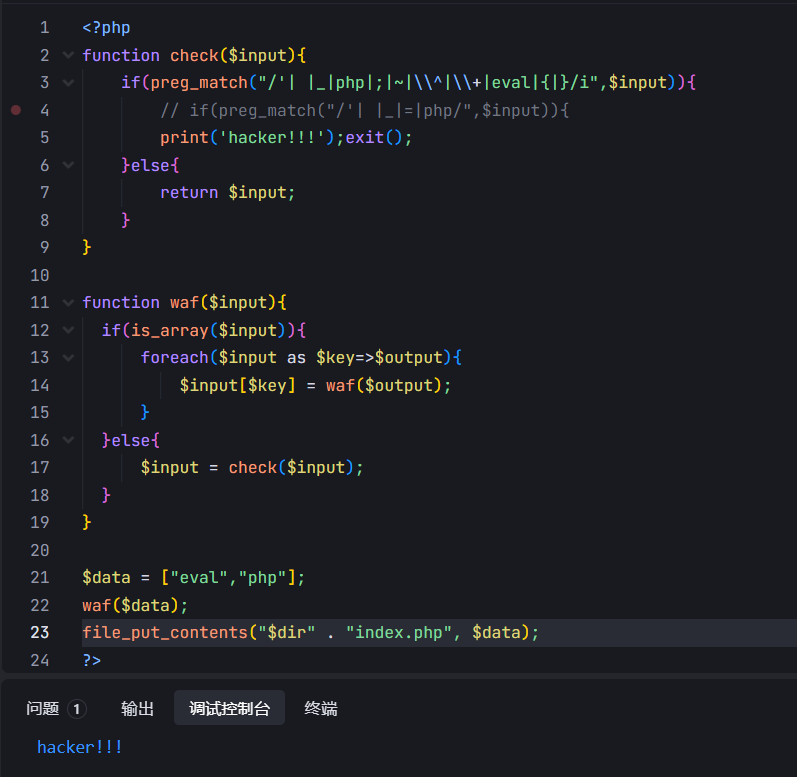Click the regex pattern string on line 3
The image size is (797, 777).
(x=428, y=82)
